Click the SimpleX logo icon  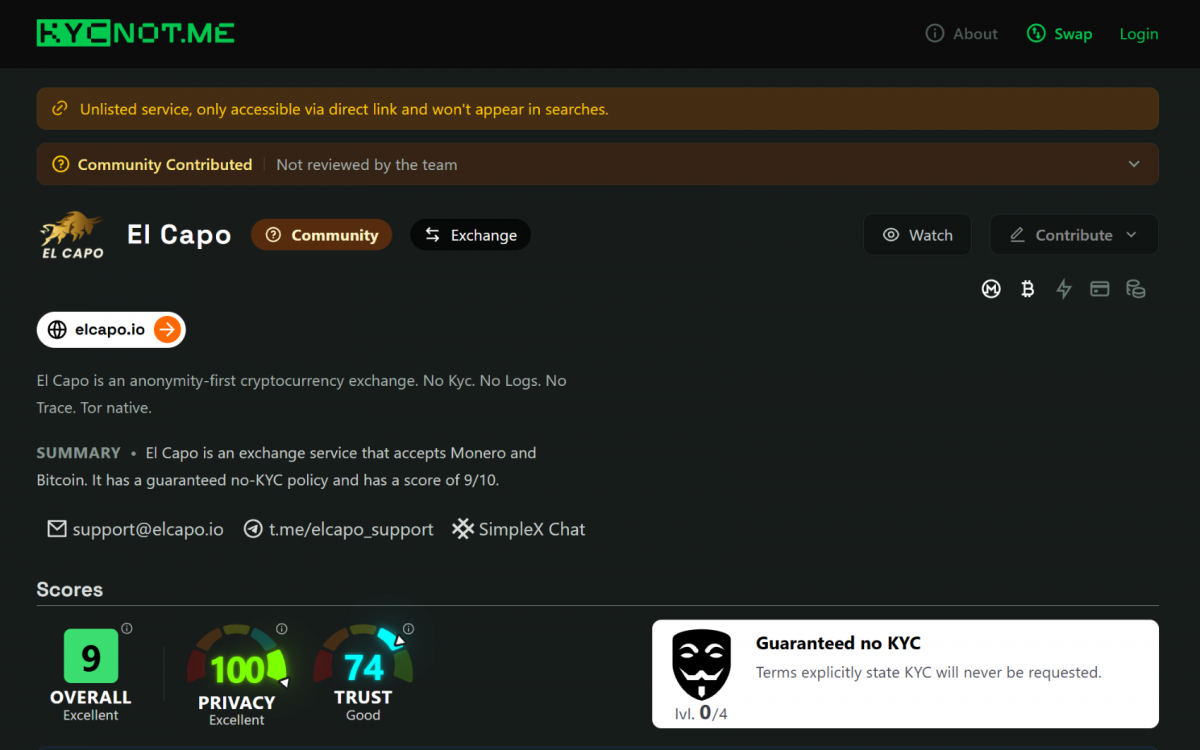pos(462,529)
